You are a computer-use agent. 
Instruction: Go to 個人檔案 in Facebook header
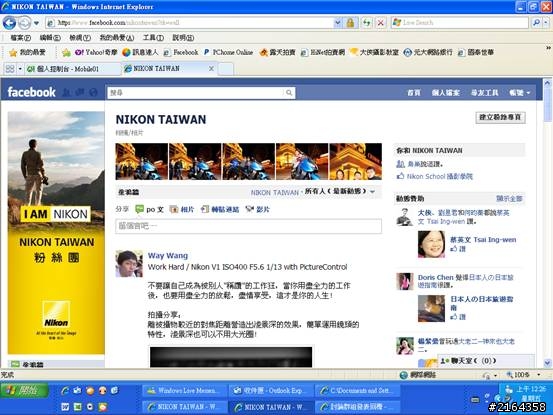tap(445, 93)
